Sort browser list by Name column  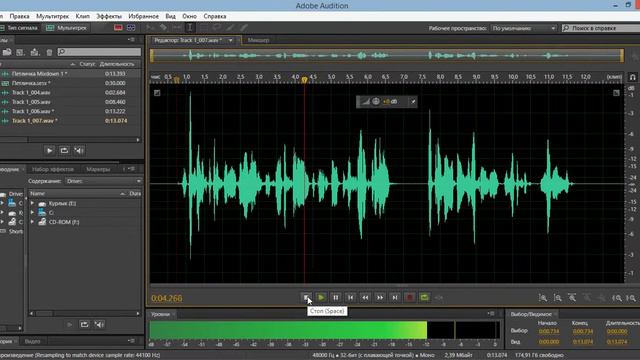coord(38,193)
